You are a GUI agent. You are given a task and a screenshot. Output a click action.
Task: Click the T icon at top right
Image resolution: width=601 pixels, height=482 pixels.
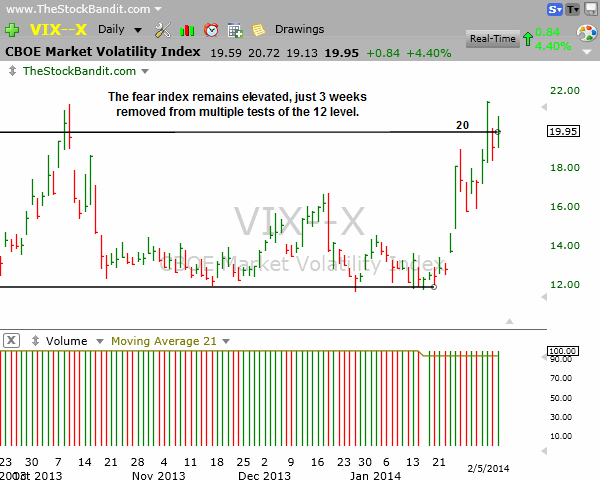coord(572,10)
